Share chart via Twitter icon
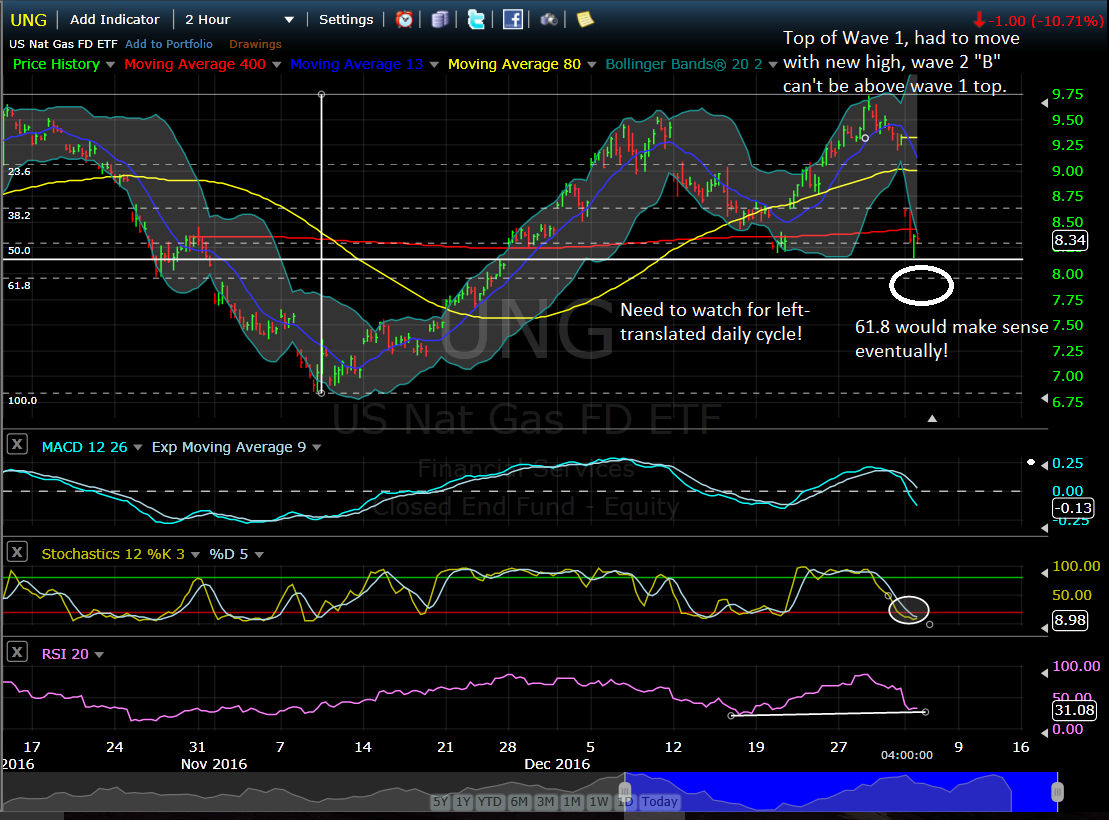1109x820 pixels. pos(476,19)
